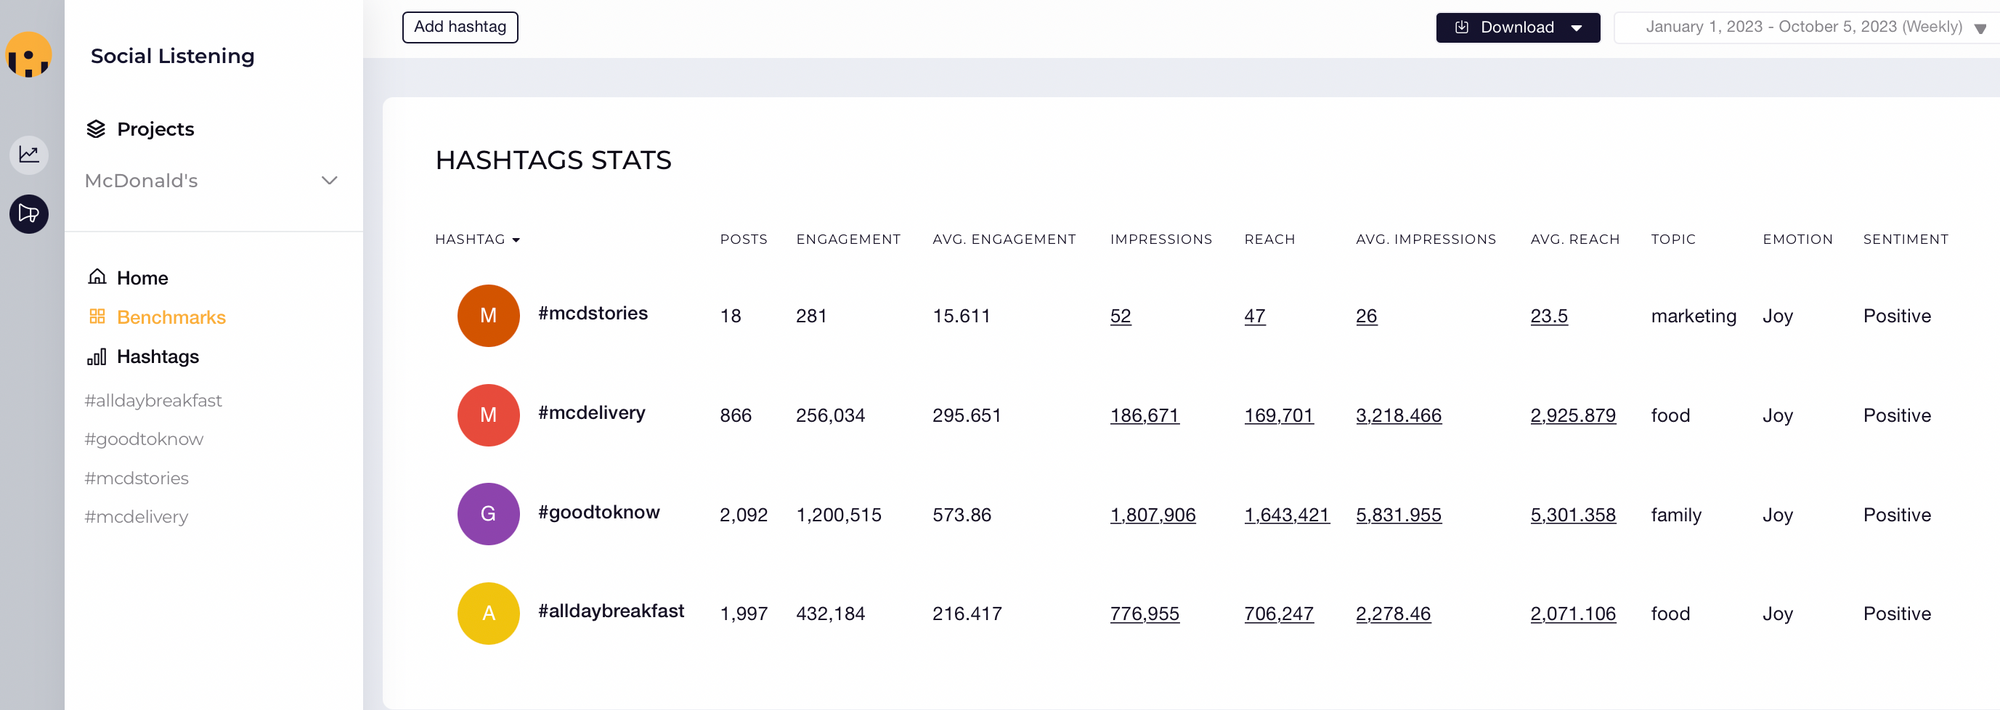The image size is (2000, 710).
Task: Click the AVG. REACH column header
Action: 1575,239
